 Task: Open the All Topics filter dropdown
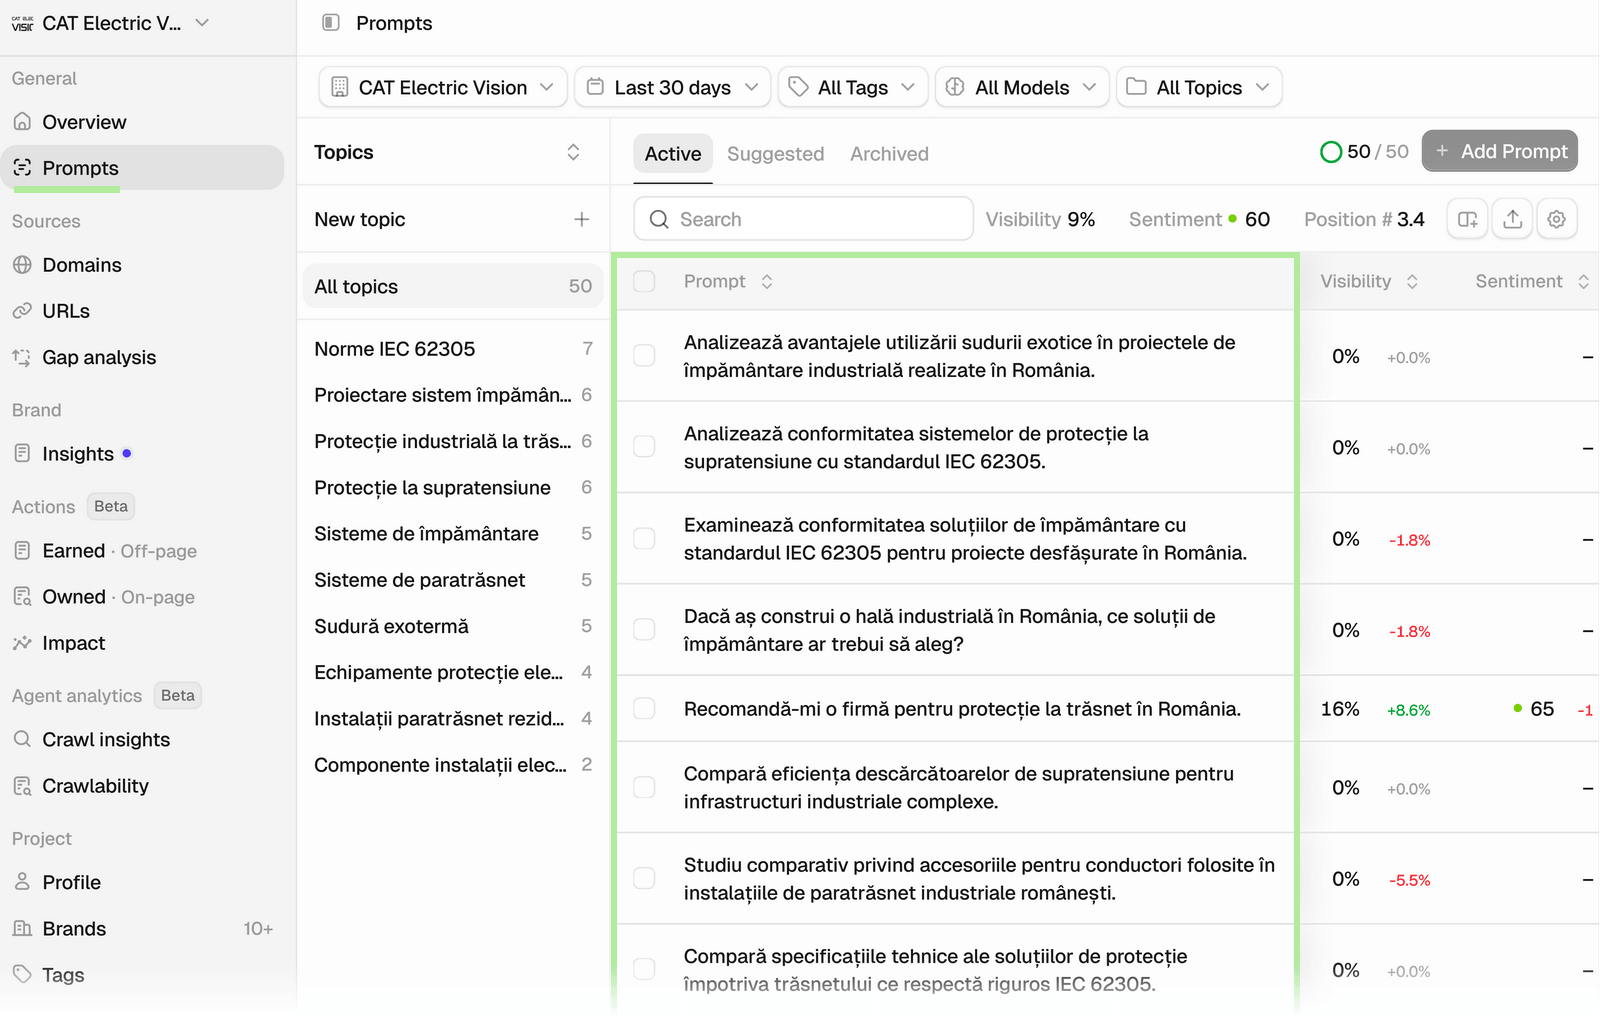tap(1199, 87)
